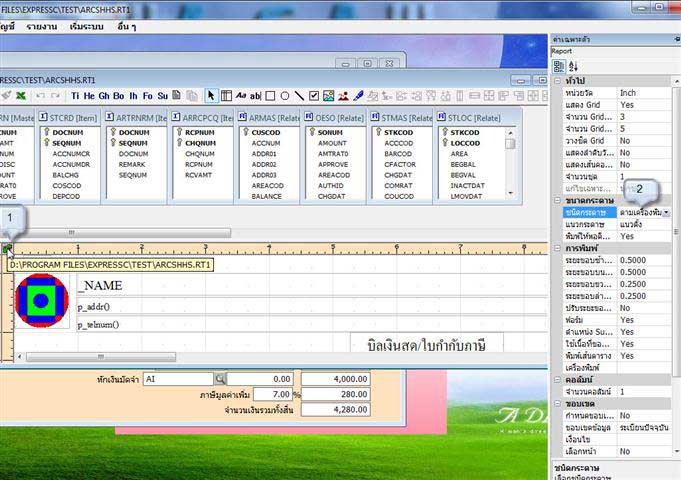Image resolution: width=681 pixels, height=480 pixels.
Task: Click the STMAS [Relate] table header
Action: pos(401,118)
